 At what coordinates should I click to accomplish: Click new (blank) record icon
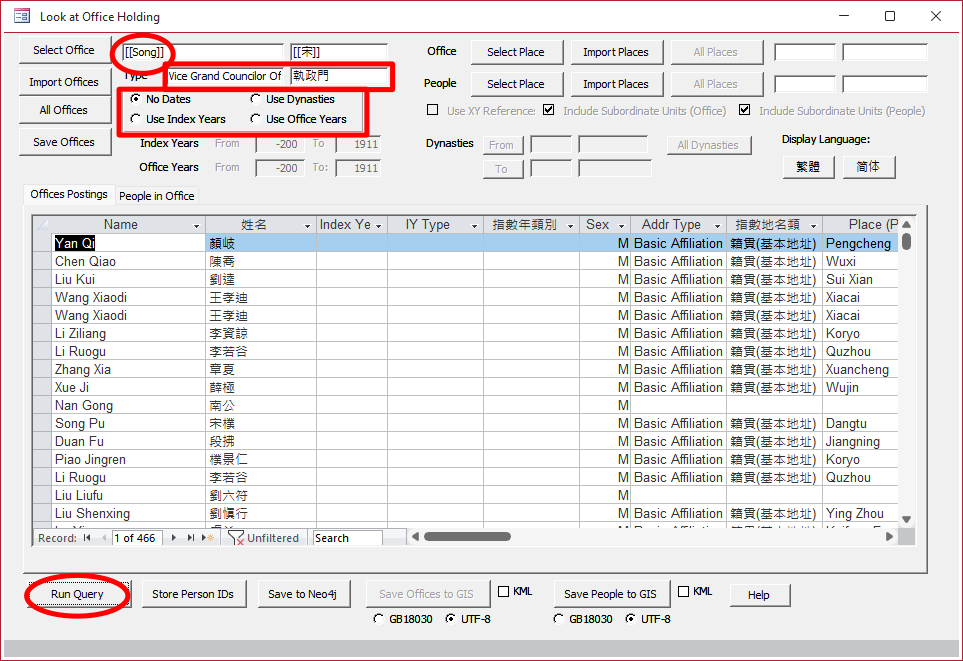(208, 538)
